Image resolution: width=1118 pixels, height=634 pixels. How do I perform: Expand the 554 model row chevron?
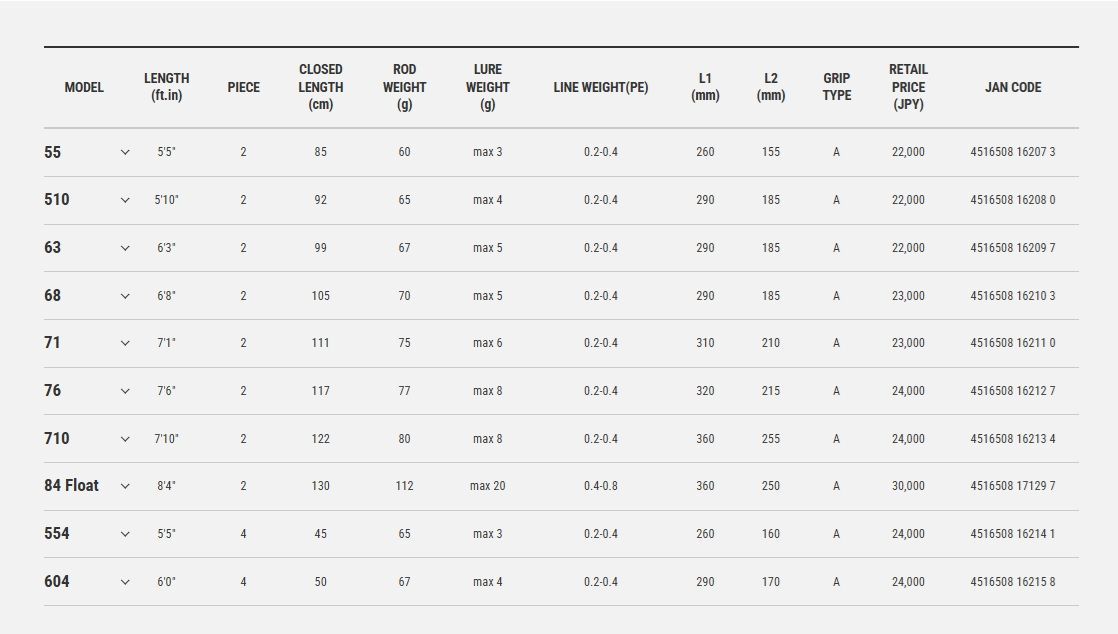tap(125, 534)
